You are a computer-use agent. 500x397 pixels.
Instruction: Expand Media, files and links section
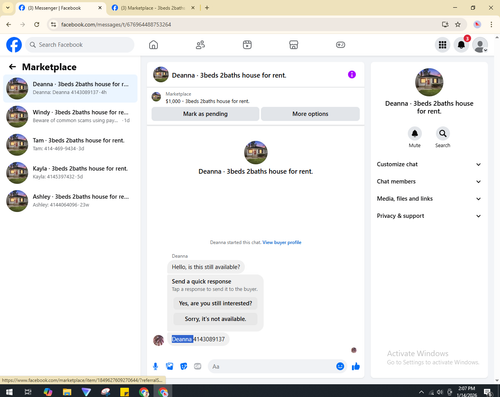click(429, 199)
